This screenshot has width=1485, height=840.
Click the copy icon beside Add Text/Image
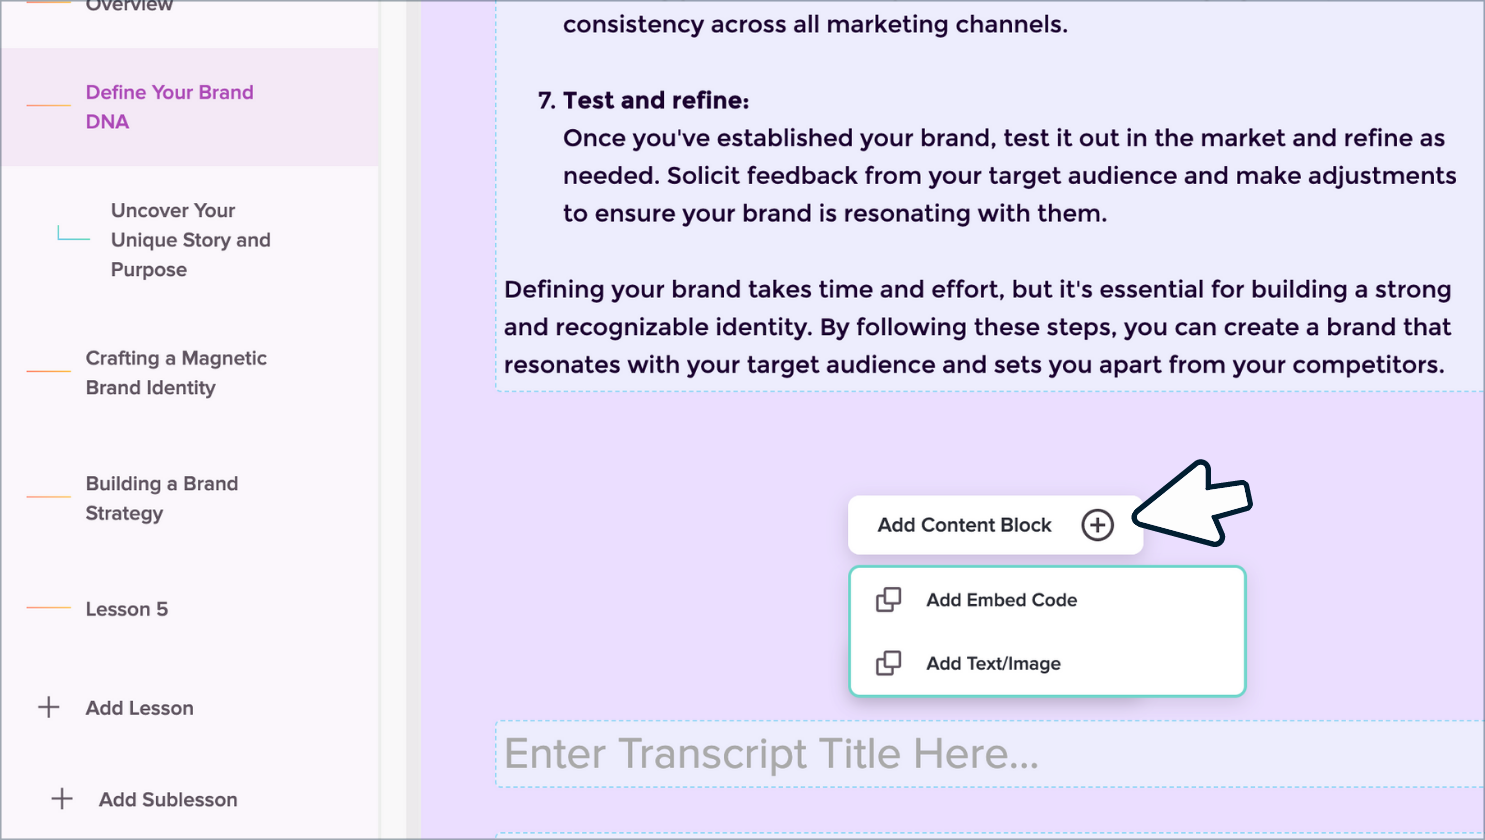click(888, 663)
